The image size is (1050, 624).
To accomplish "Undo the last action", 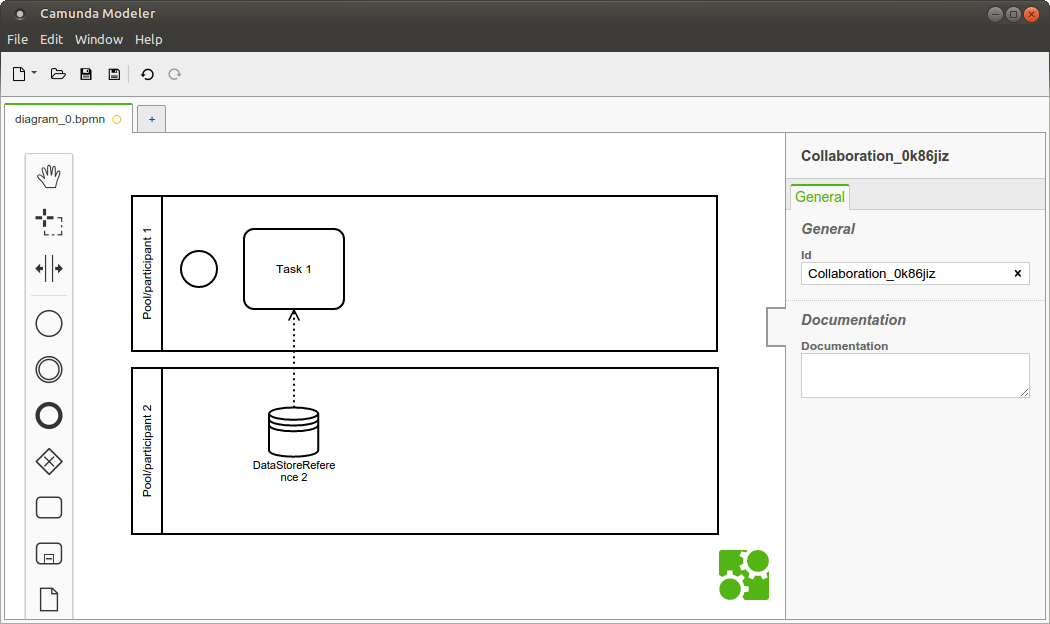I will 147,74.
